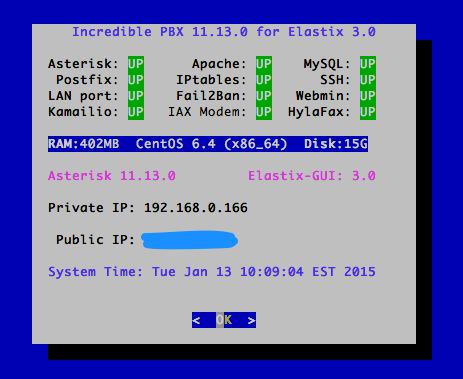463x379 pixels.
Task: Click the 'CentOS 6.4 (x86_64)' text
Action: (211, 144)
